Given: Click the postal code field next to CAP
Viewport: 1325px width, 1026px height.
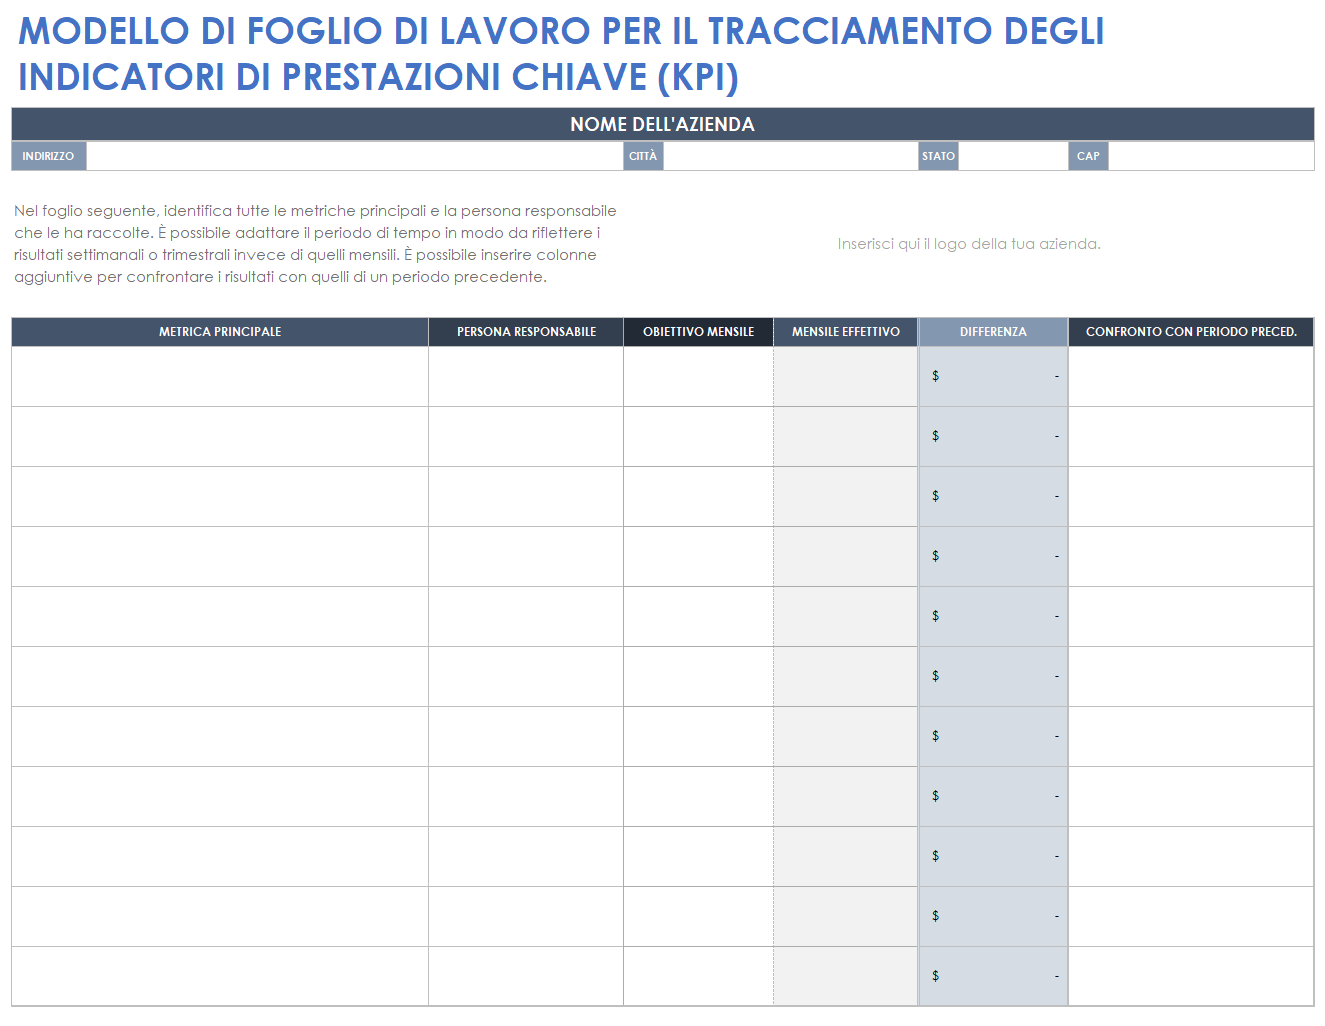Looking at the screenshot, I should point(1211,156).
